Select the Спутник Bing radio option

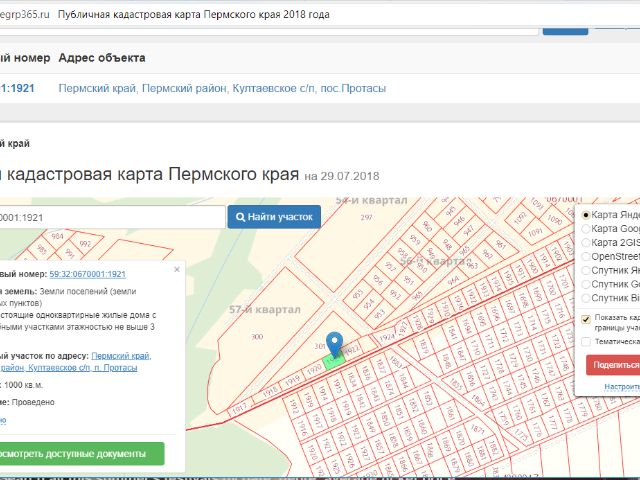click(586, 298)
